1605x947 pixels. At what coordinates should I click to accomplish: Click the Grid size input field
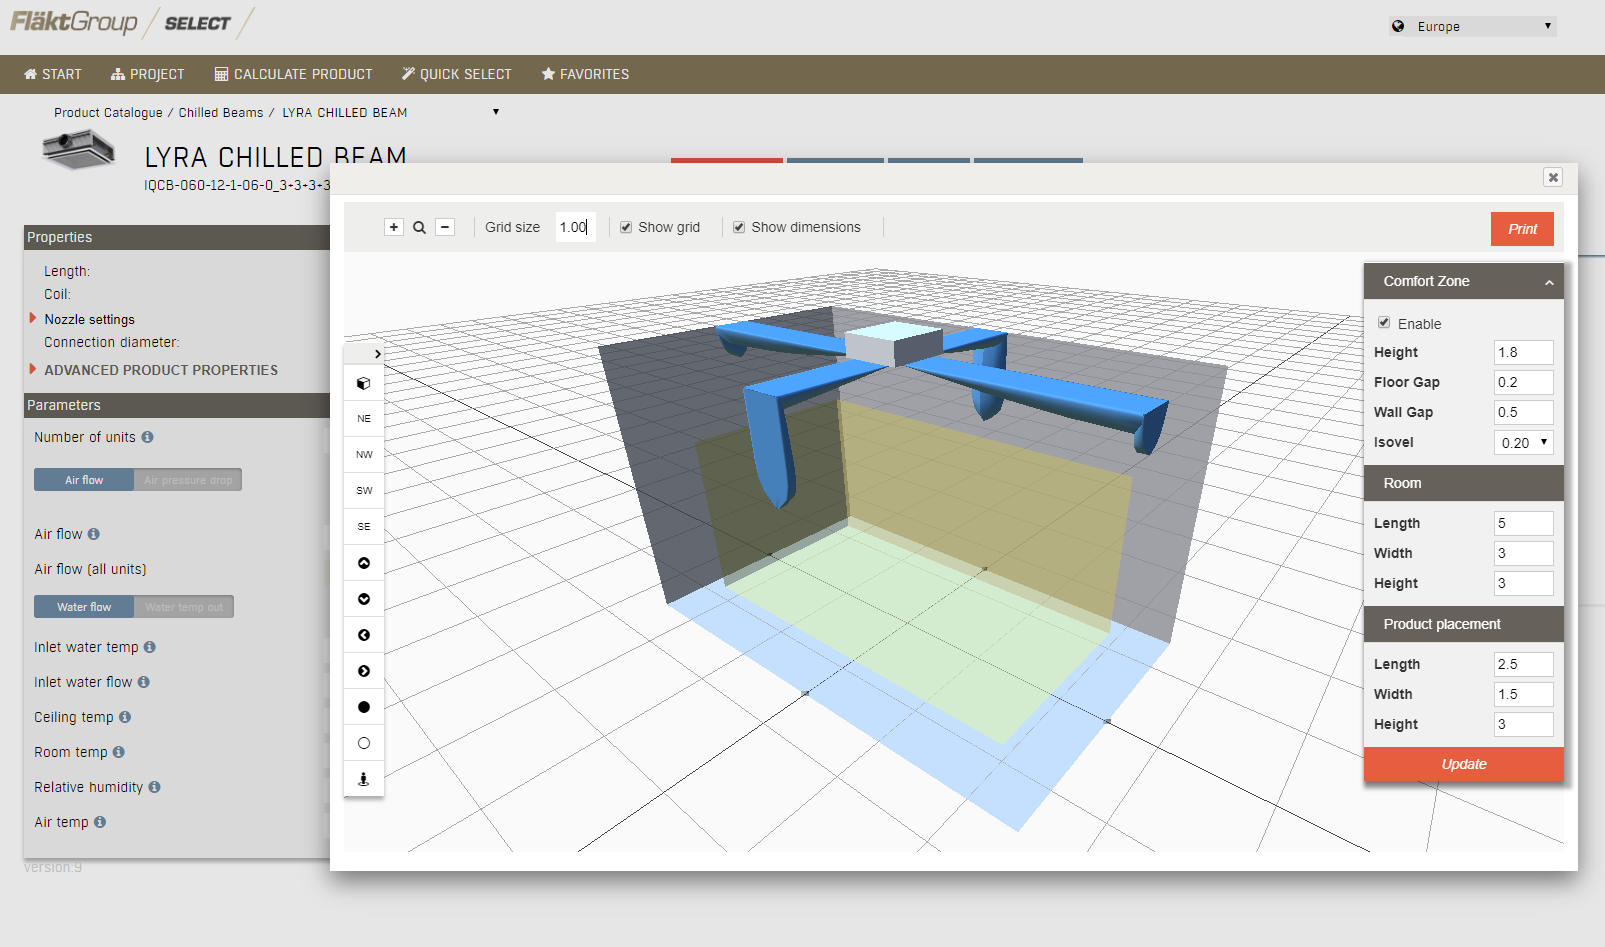575,227
